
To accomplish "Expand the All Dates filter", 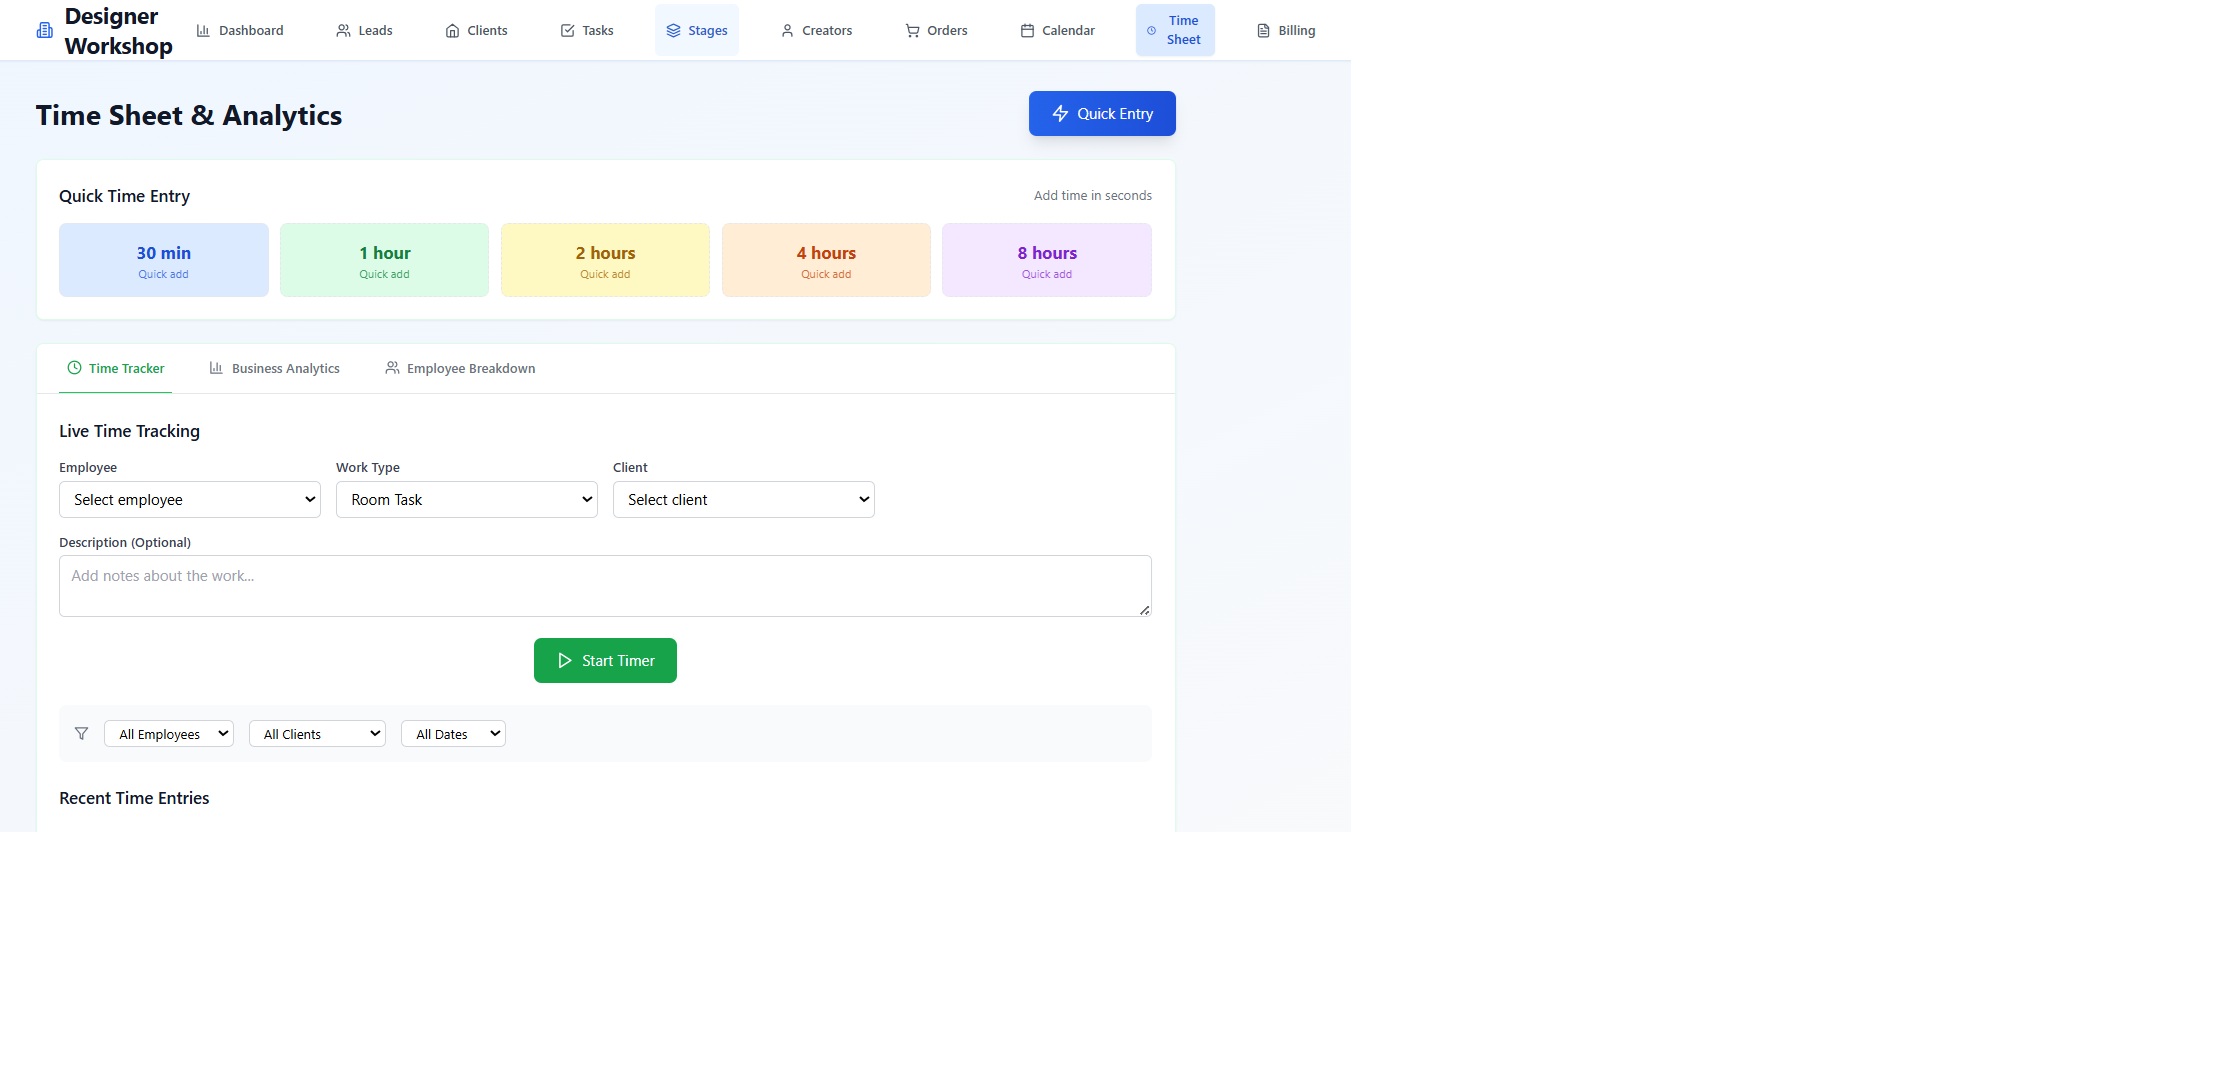I will coord(453,734).
